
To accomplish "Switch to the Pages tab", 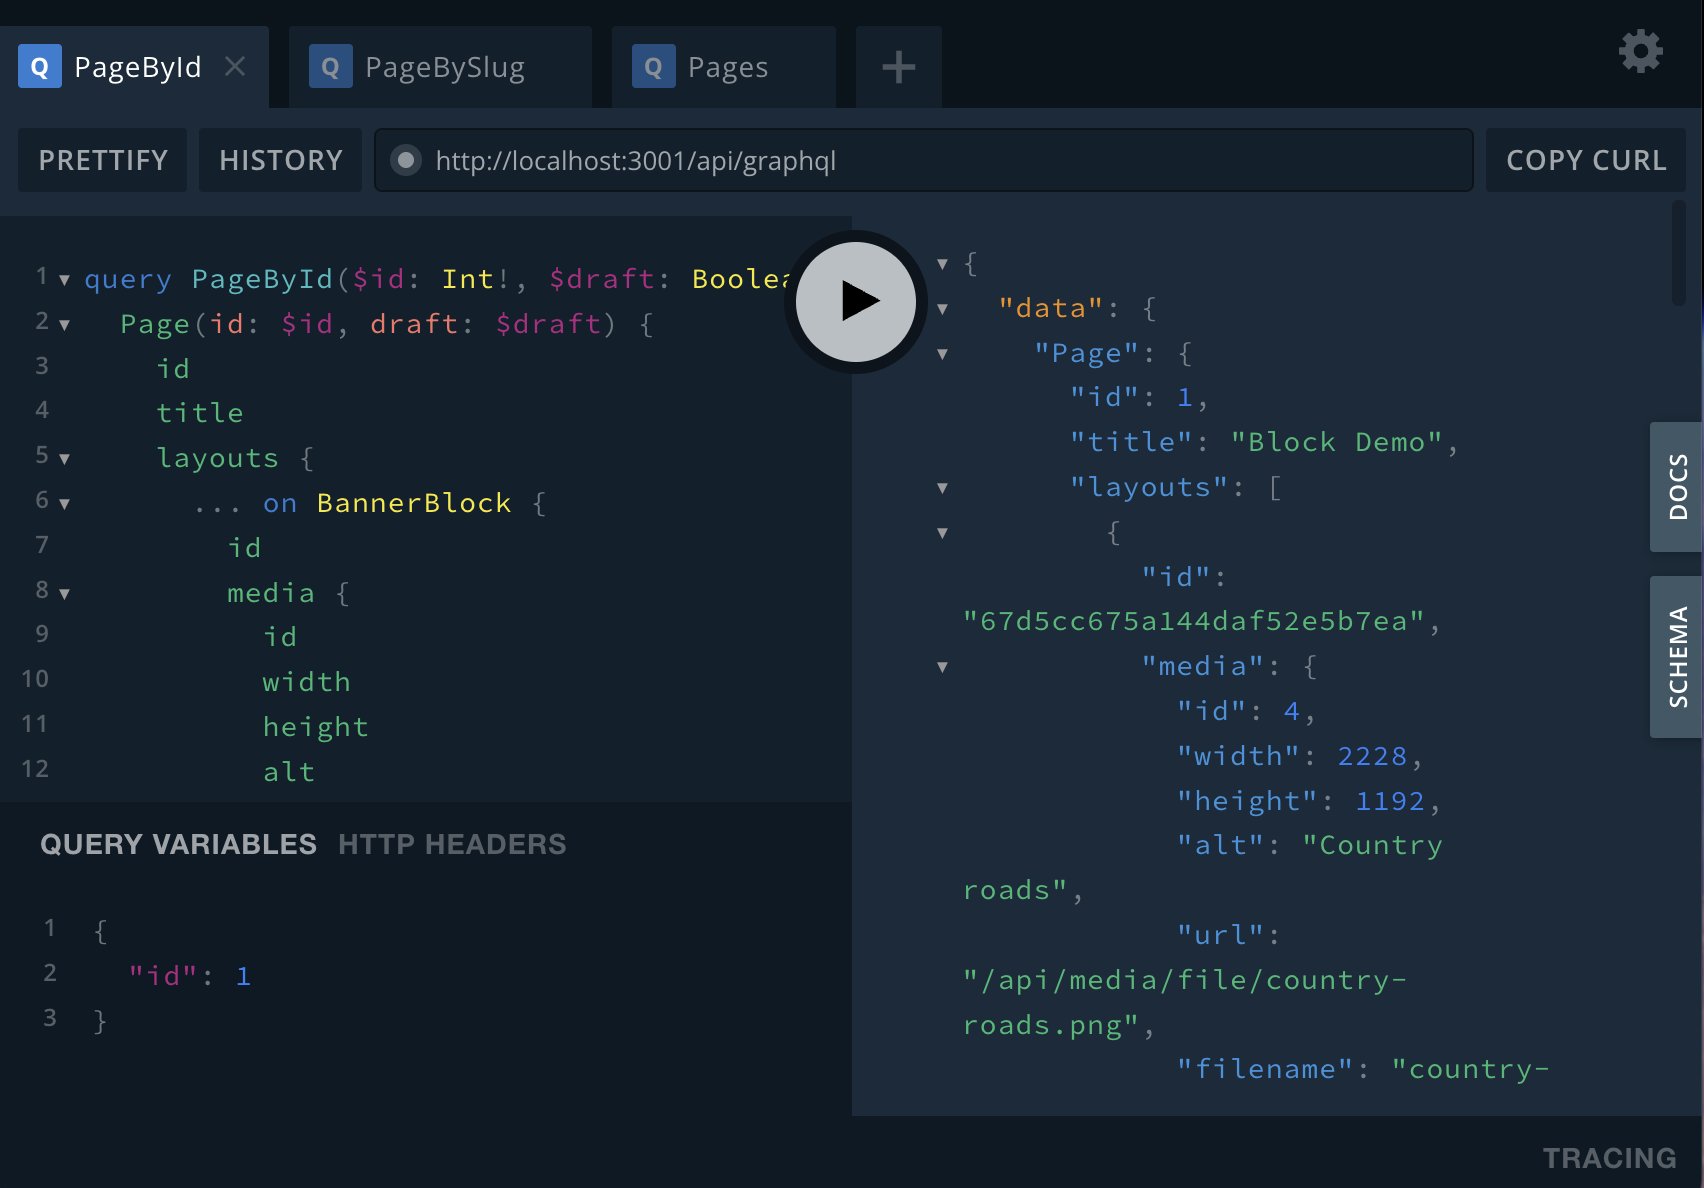I will click(727, 67).
